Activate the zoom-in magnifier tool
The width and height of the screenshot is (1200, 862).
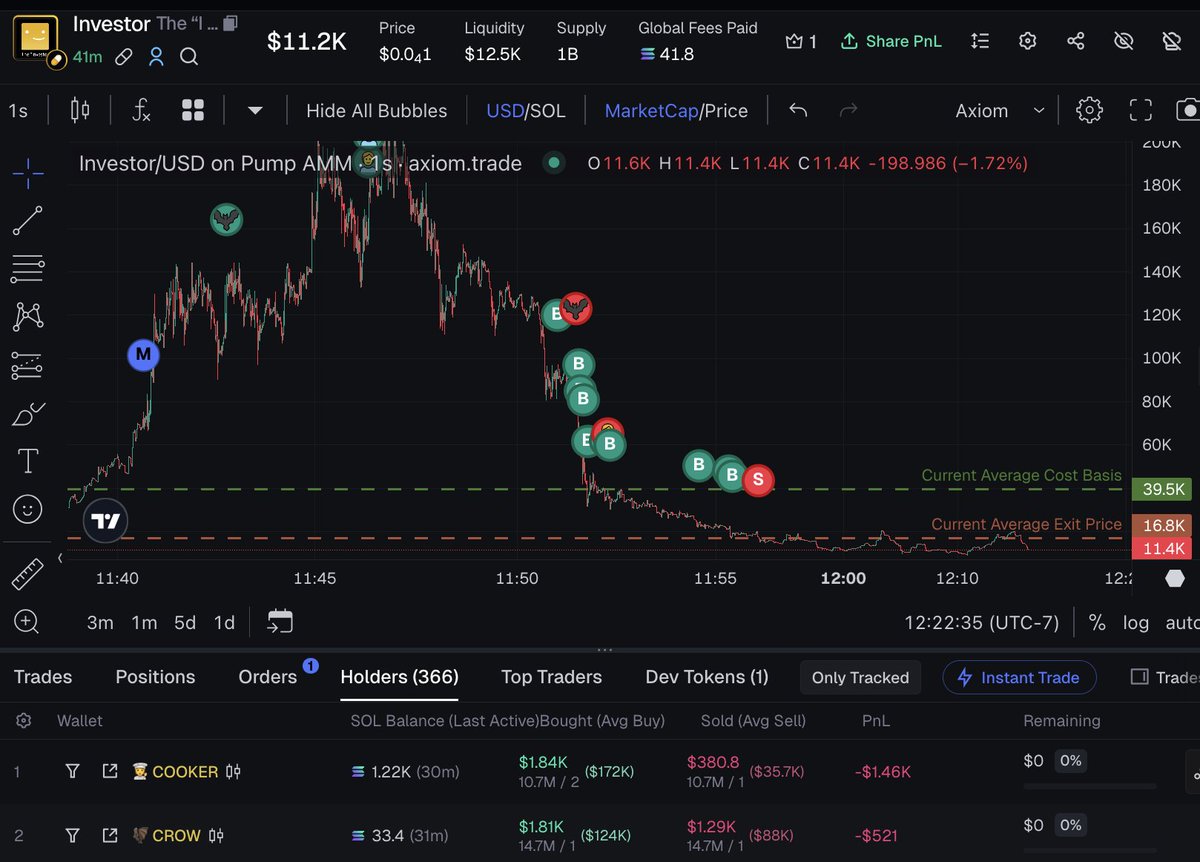click(x=28, y=622)
